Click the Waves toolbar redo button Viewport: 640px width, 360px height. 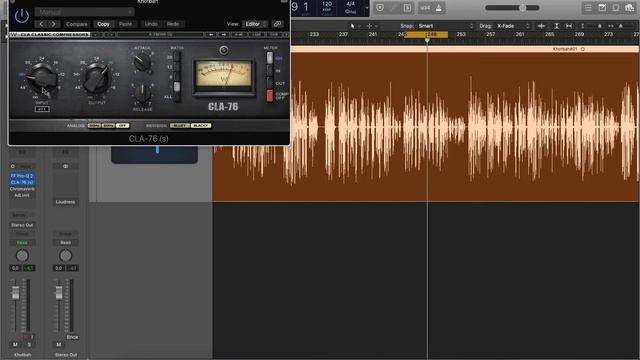(x=110, y=35)
